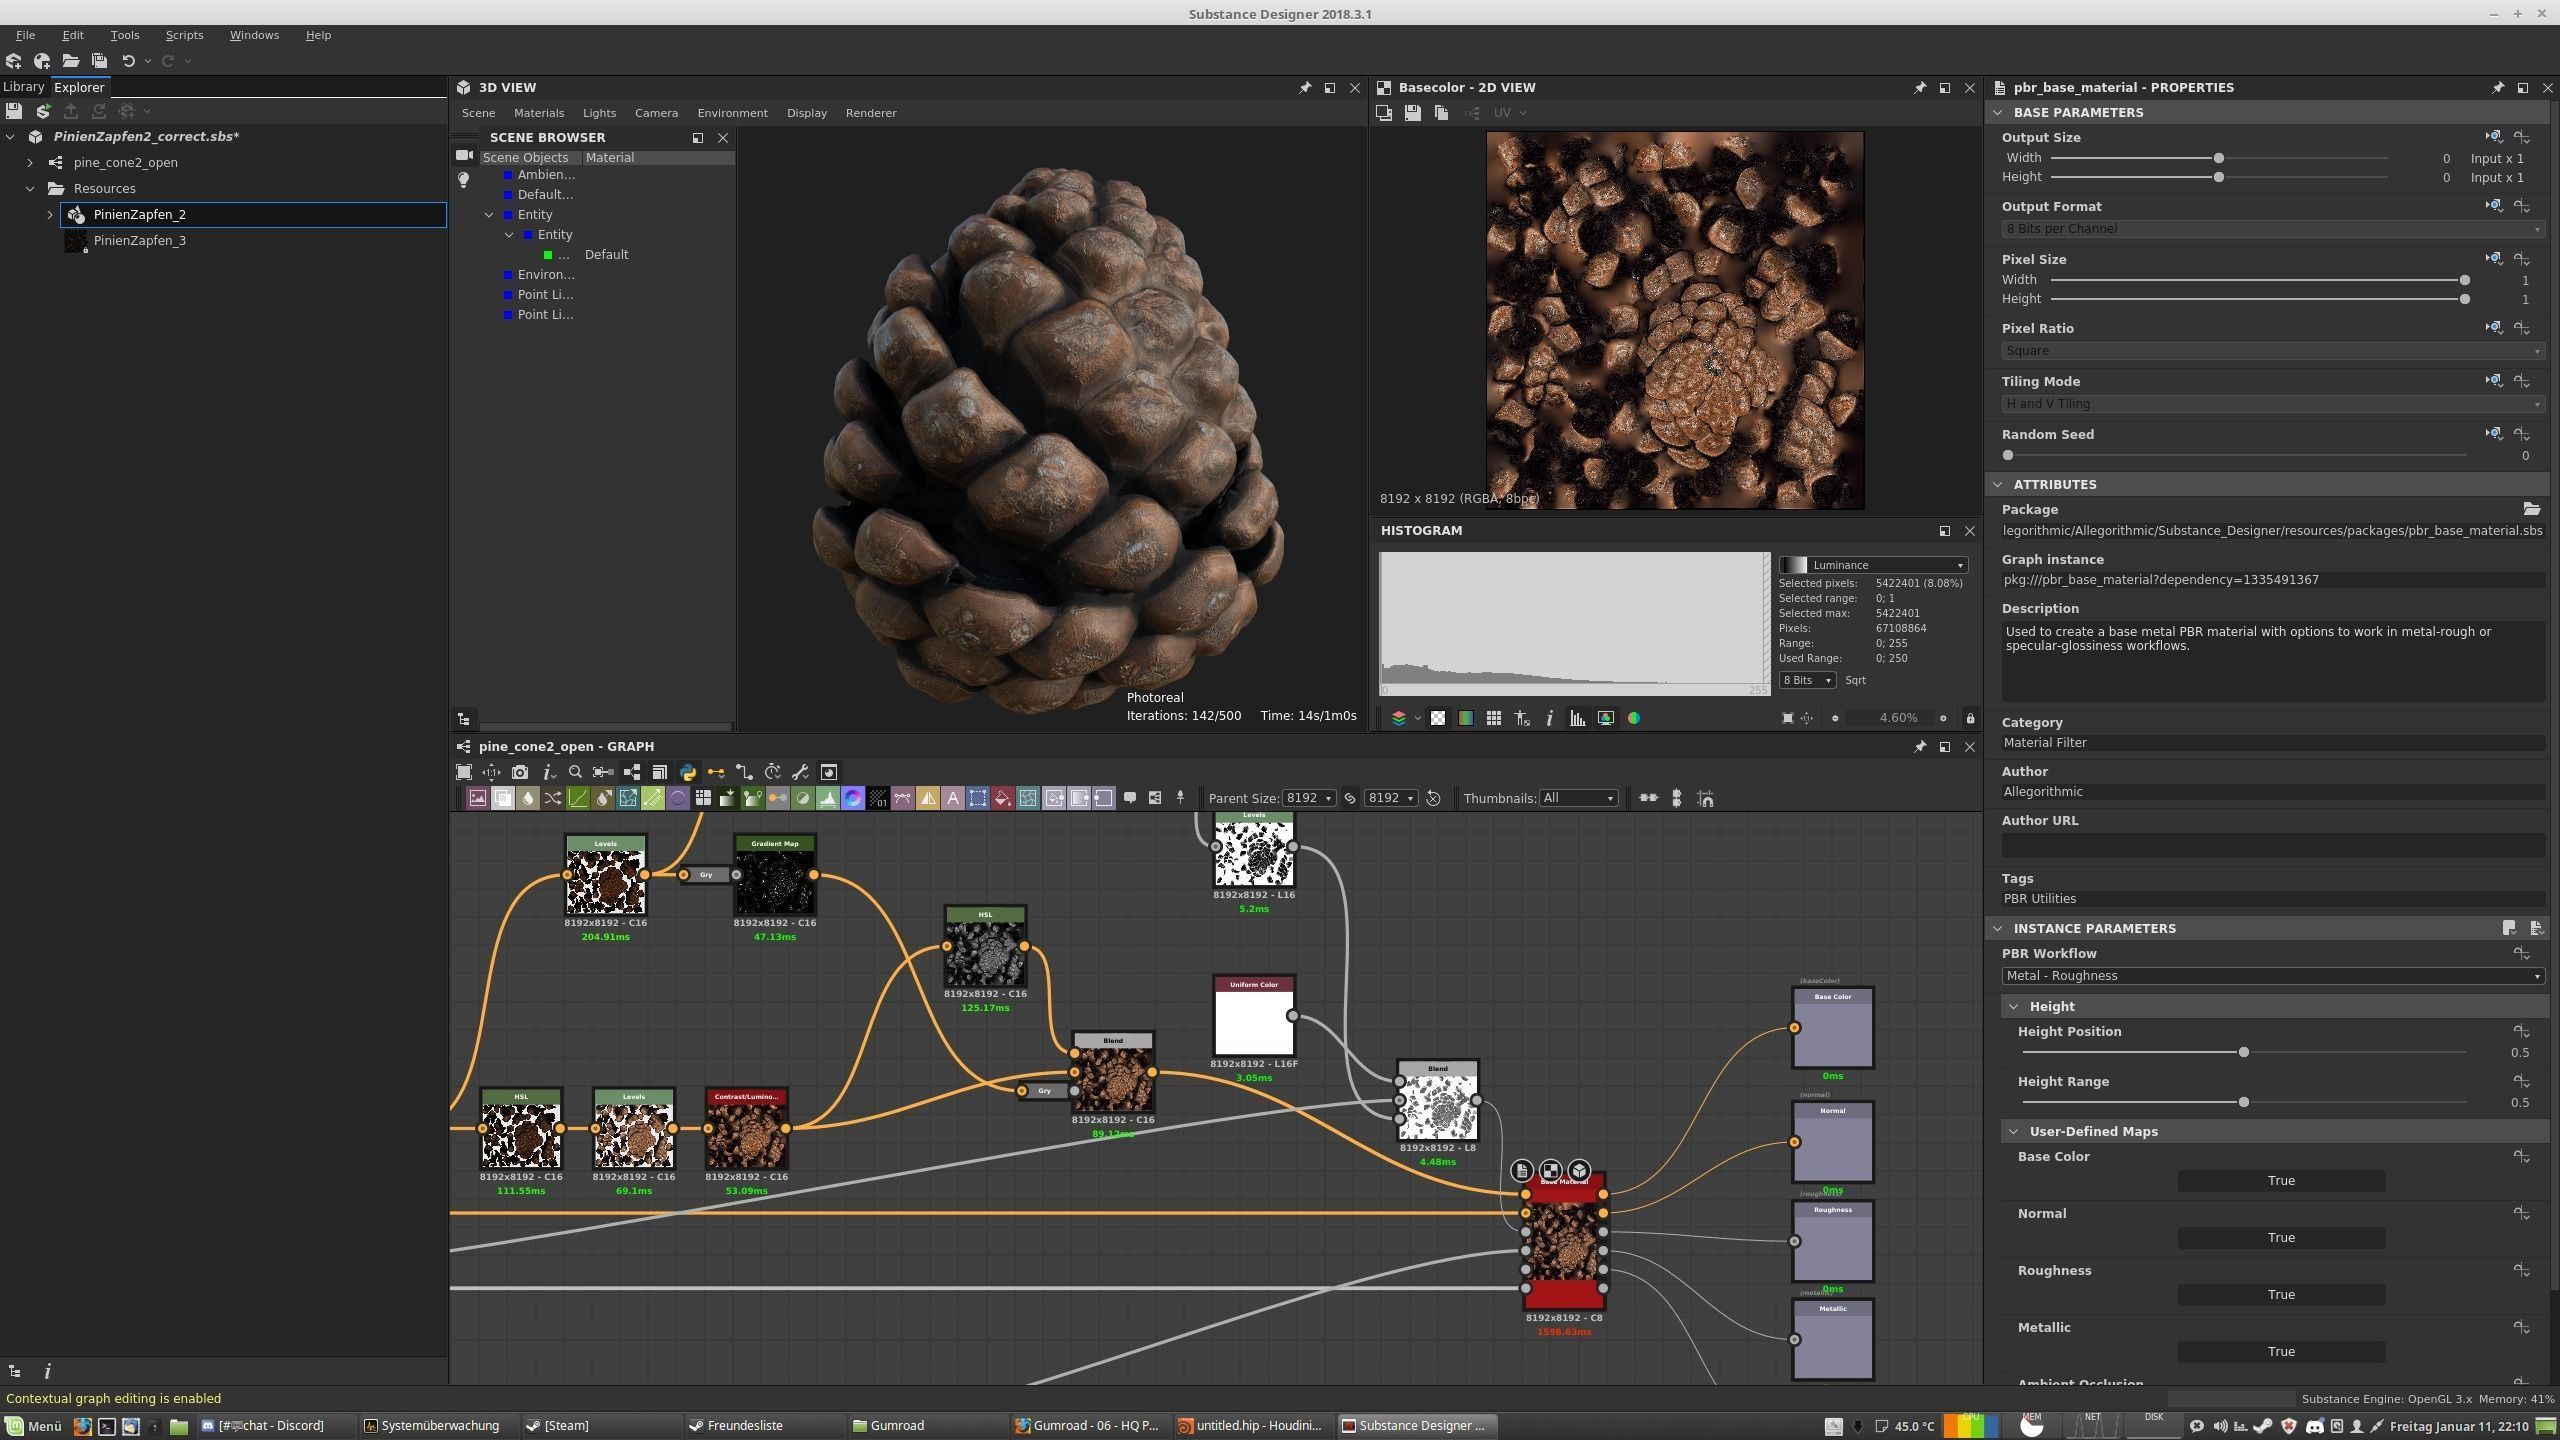Screen dimensions: 2560x1440
Task: Collapse the BASE PARAMETERS section
Action: pos(1998,112)
